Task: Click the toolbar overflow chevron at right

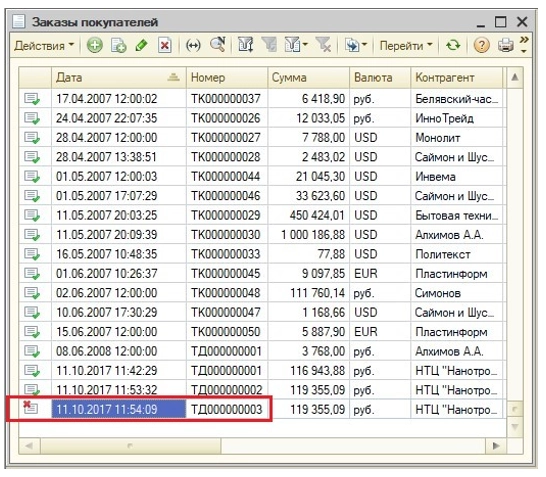Action: tap(524, 45)
